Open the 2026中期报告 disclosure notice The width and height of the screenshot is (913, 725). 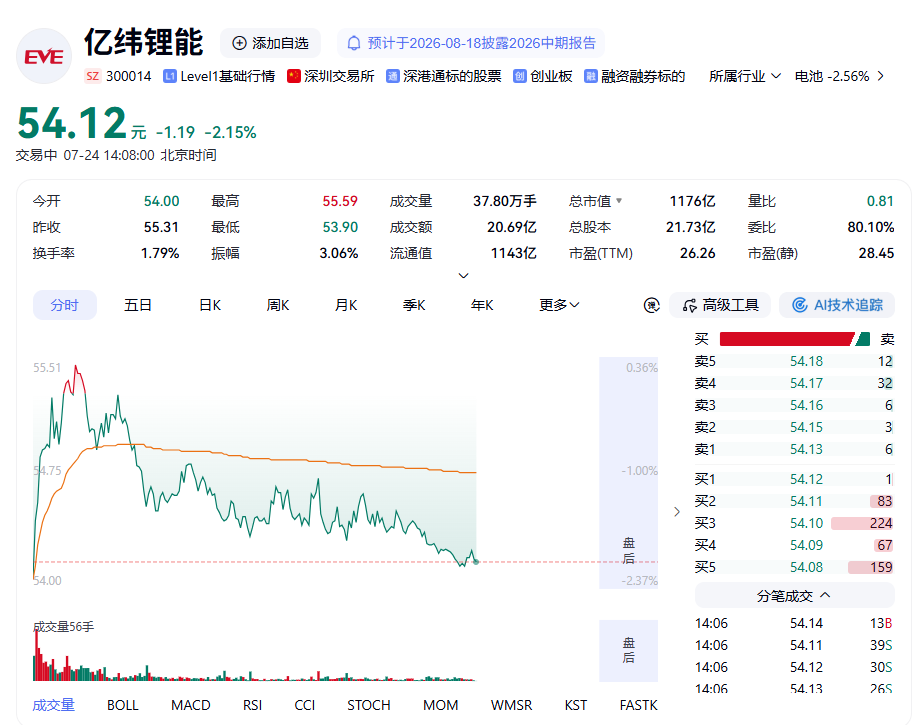(x=470, y=43)
